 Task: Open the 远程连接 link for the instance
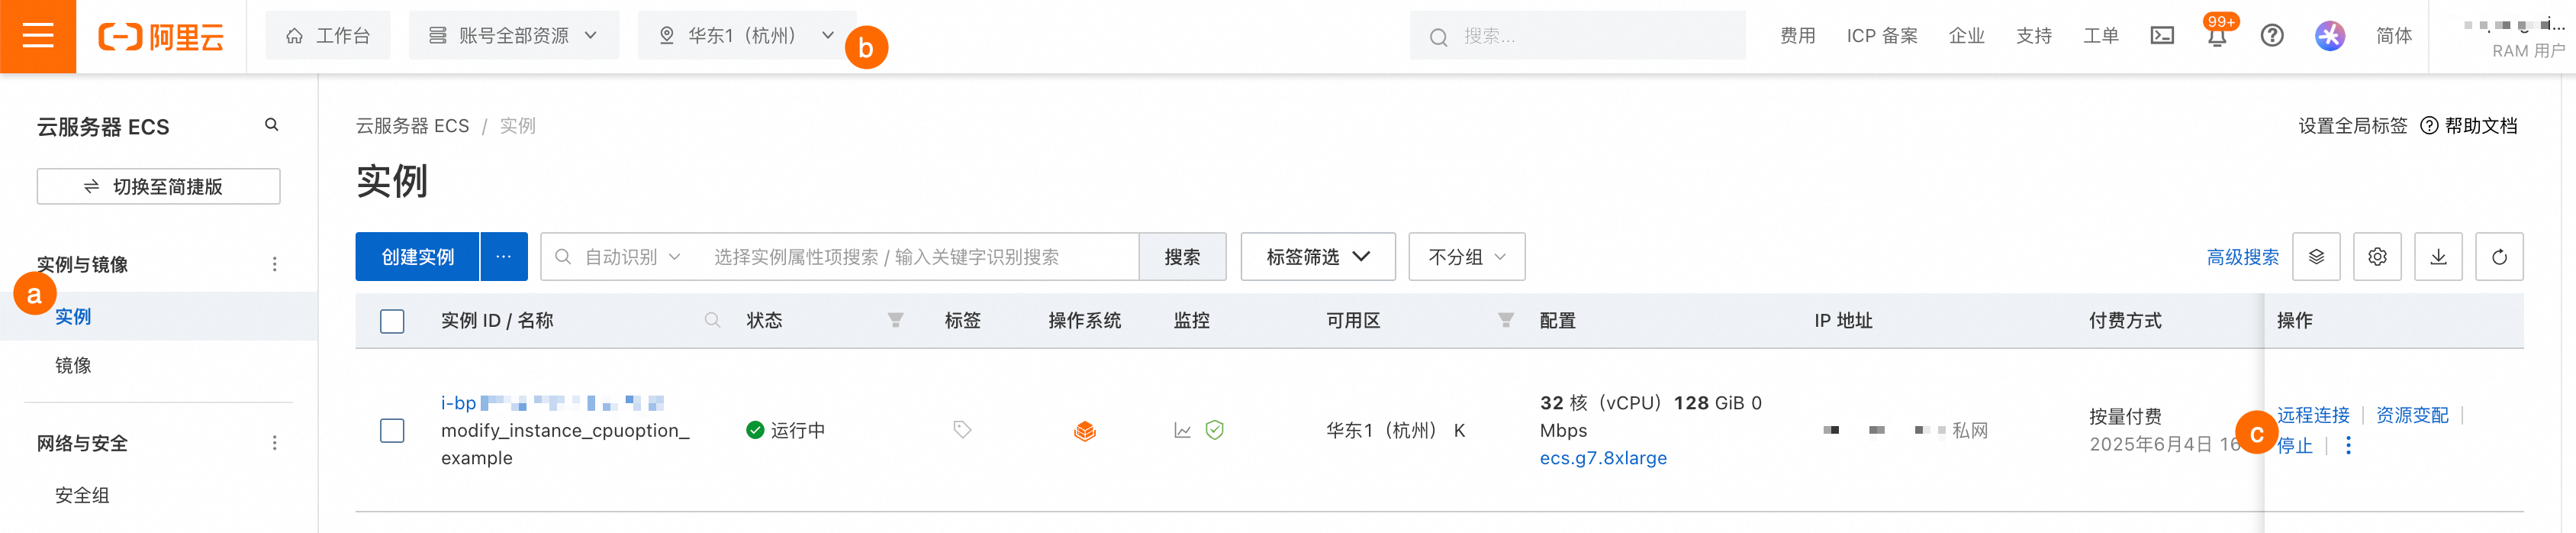point(2312,415)
